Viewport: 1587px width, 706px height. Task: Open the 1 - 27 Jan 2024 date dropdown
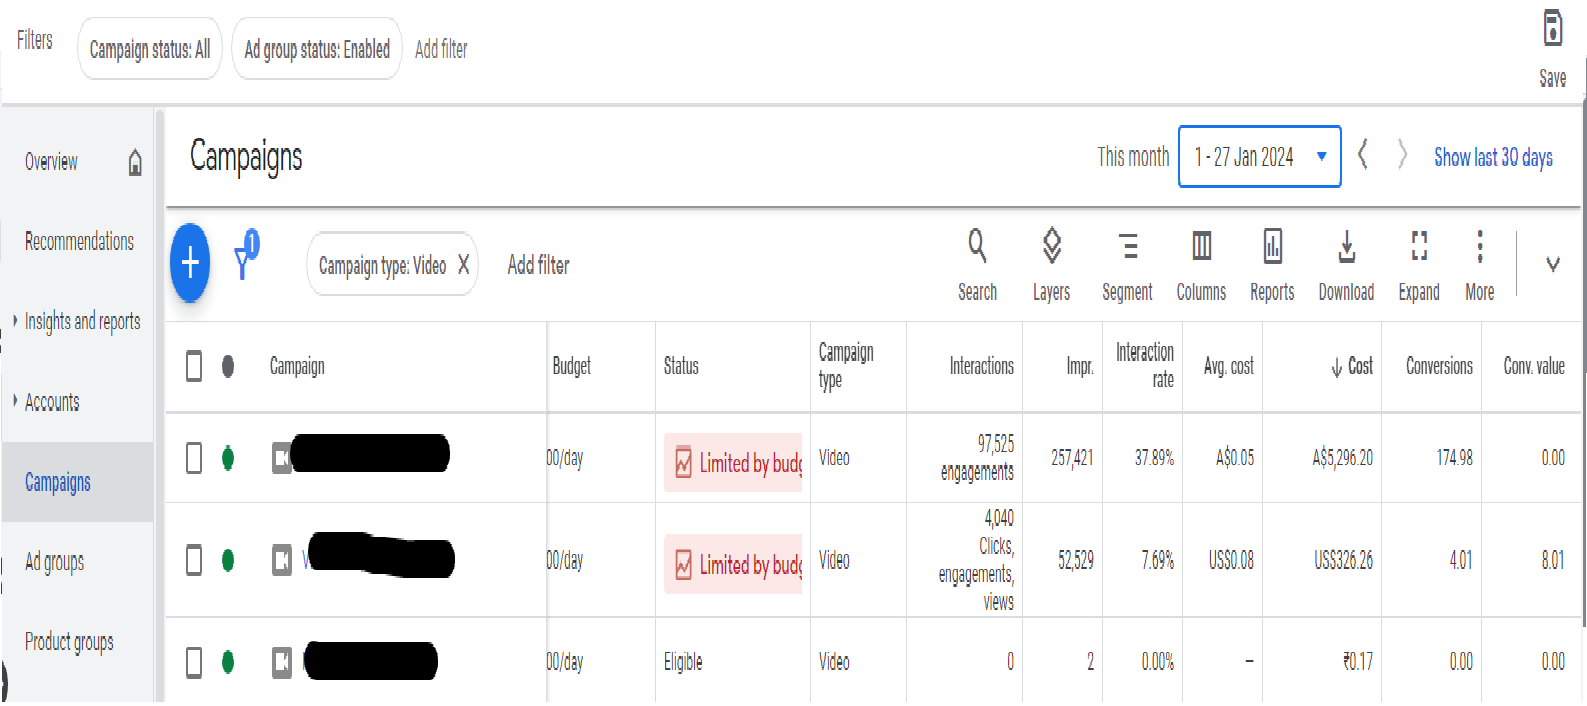(x=1259, y=157)
